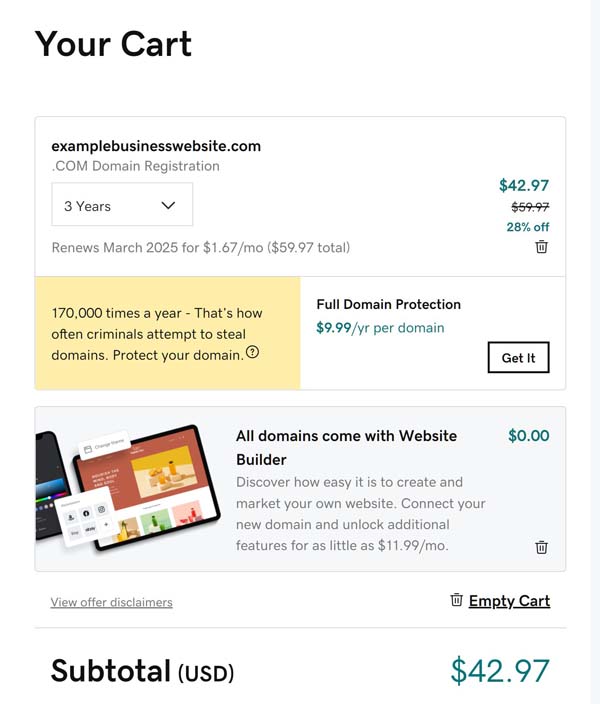
Task: Click the chevron arrow in years selector
Action: point(168,206)
